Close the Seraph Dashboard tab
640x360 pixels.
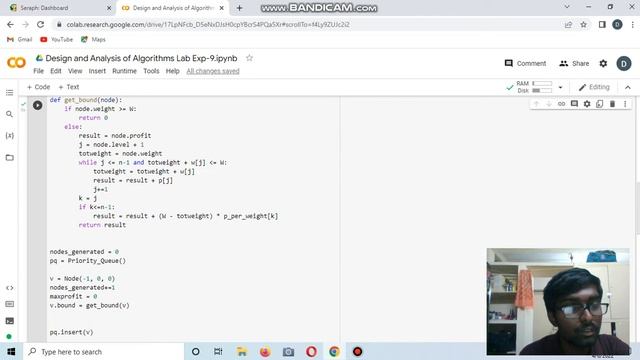coord(109,8)
